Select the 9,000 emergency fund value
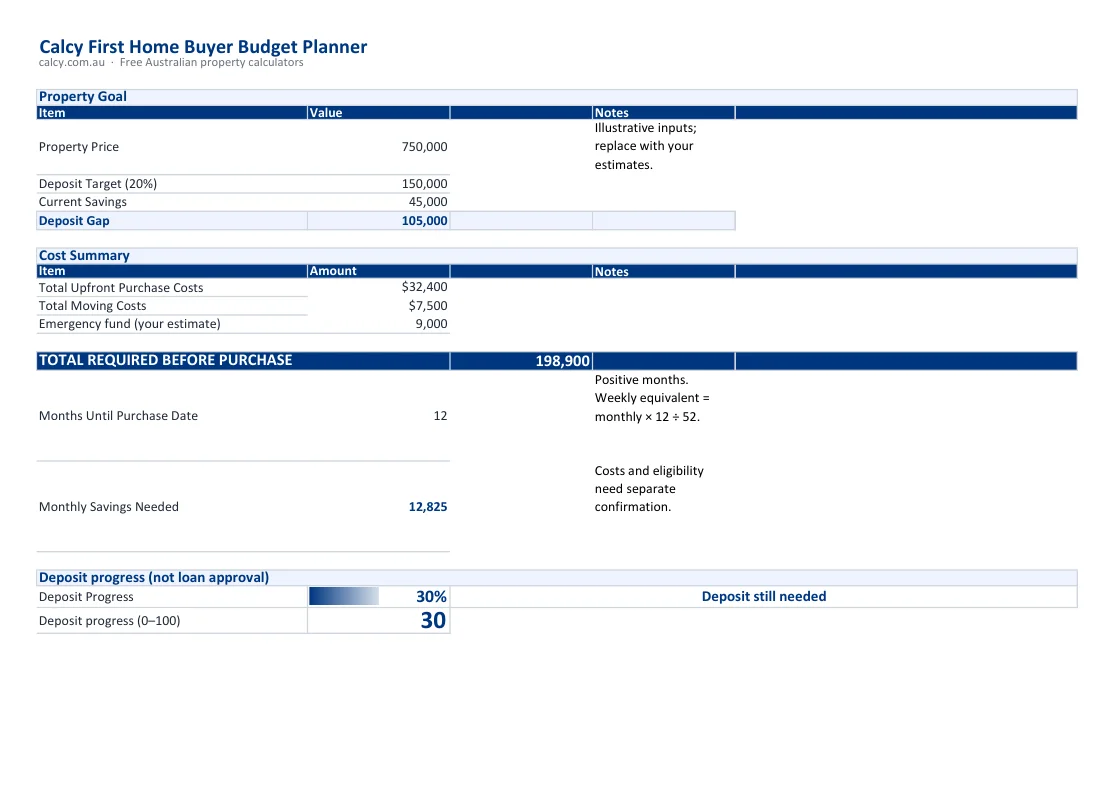The image size is (1120, 792). tap(431, 324)
